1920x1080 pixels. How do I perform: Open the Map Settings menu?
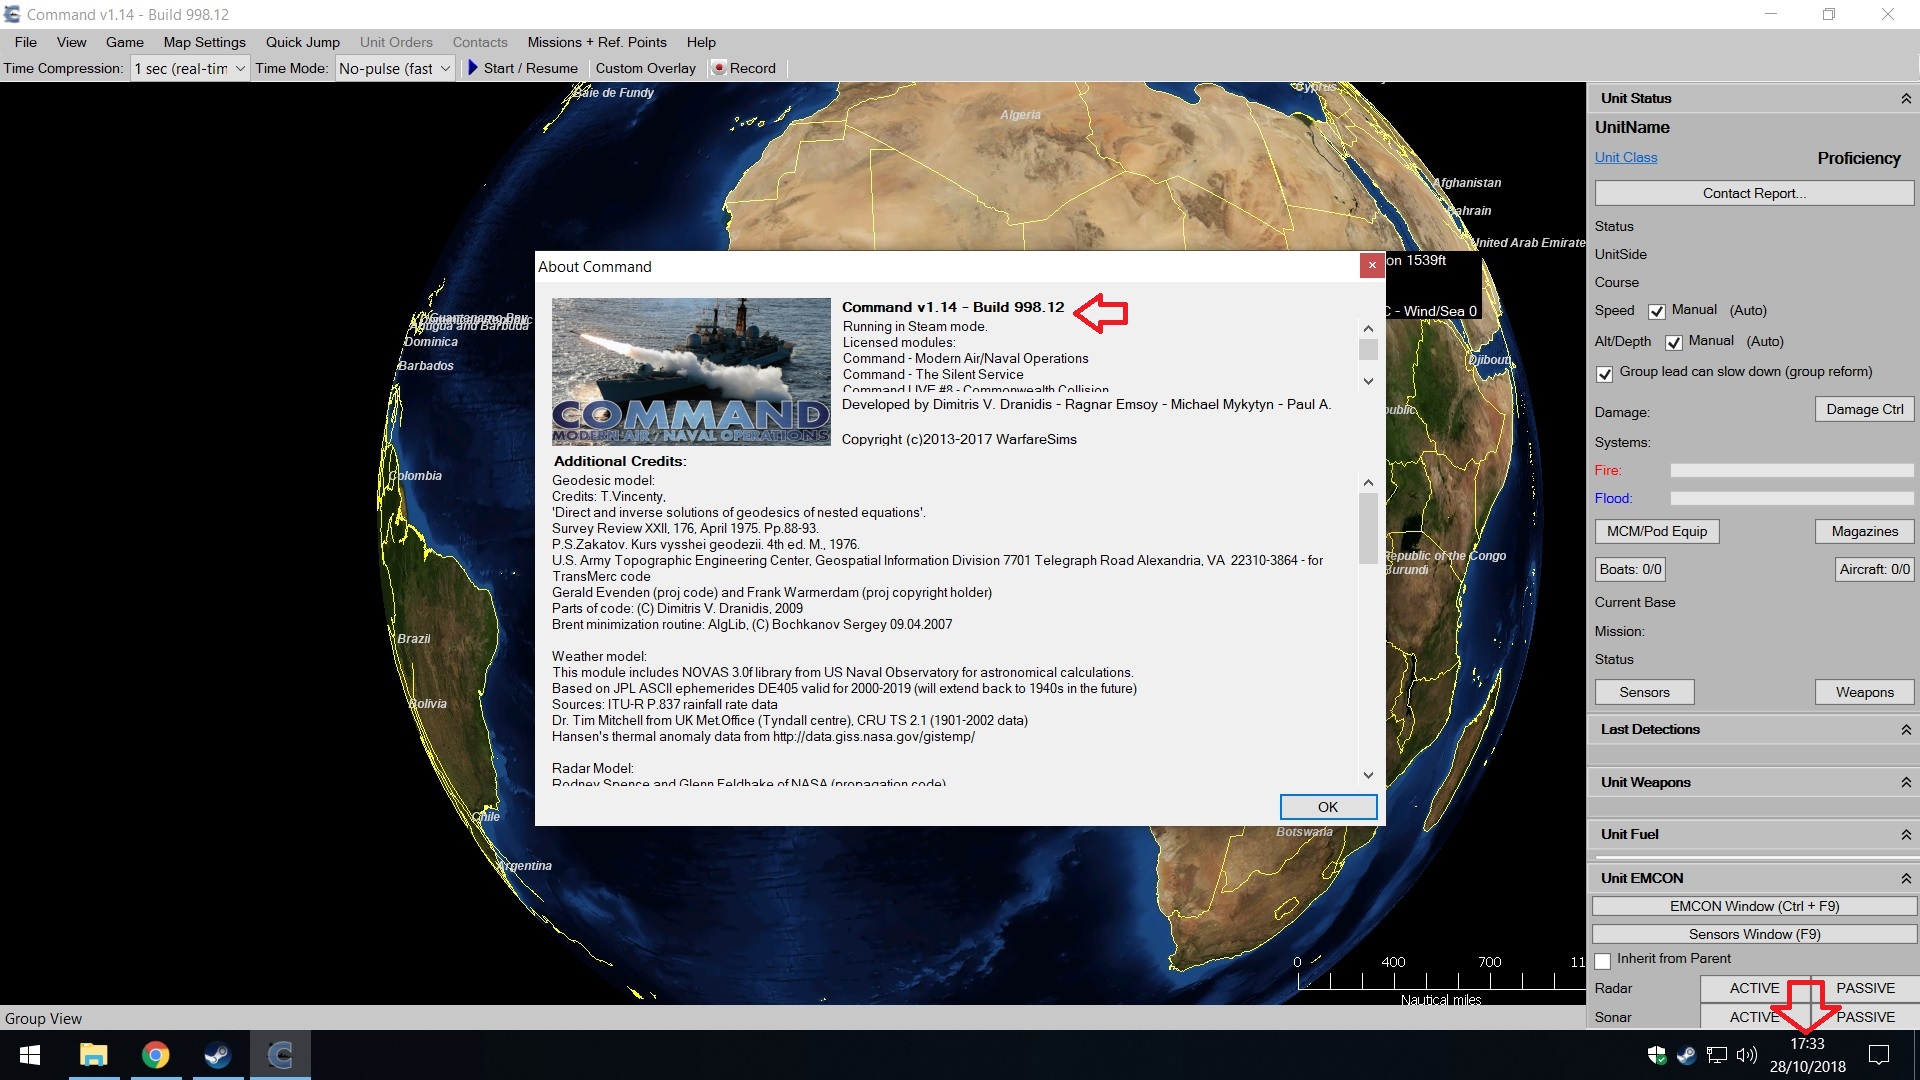(204, 42)
